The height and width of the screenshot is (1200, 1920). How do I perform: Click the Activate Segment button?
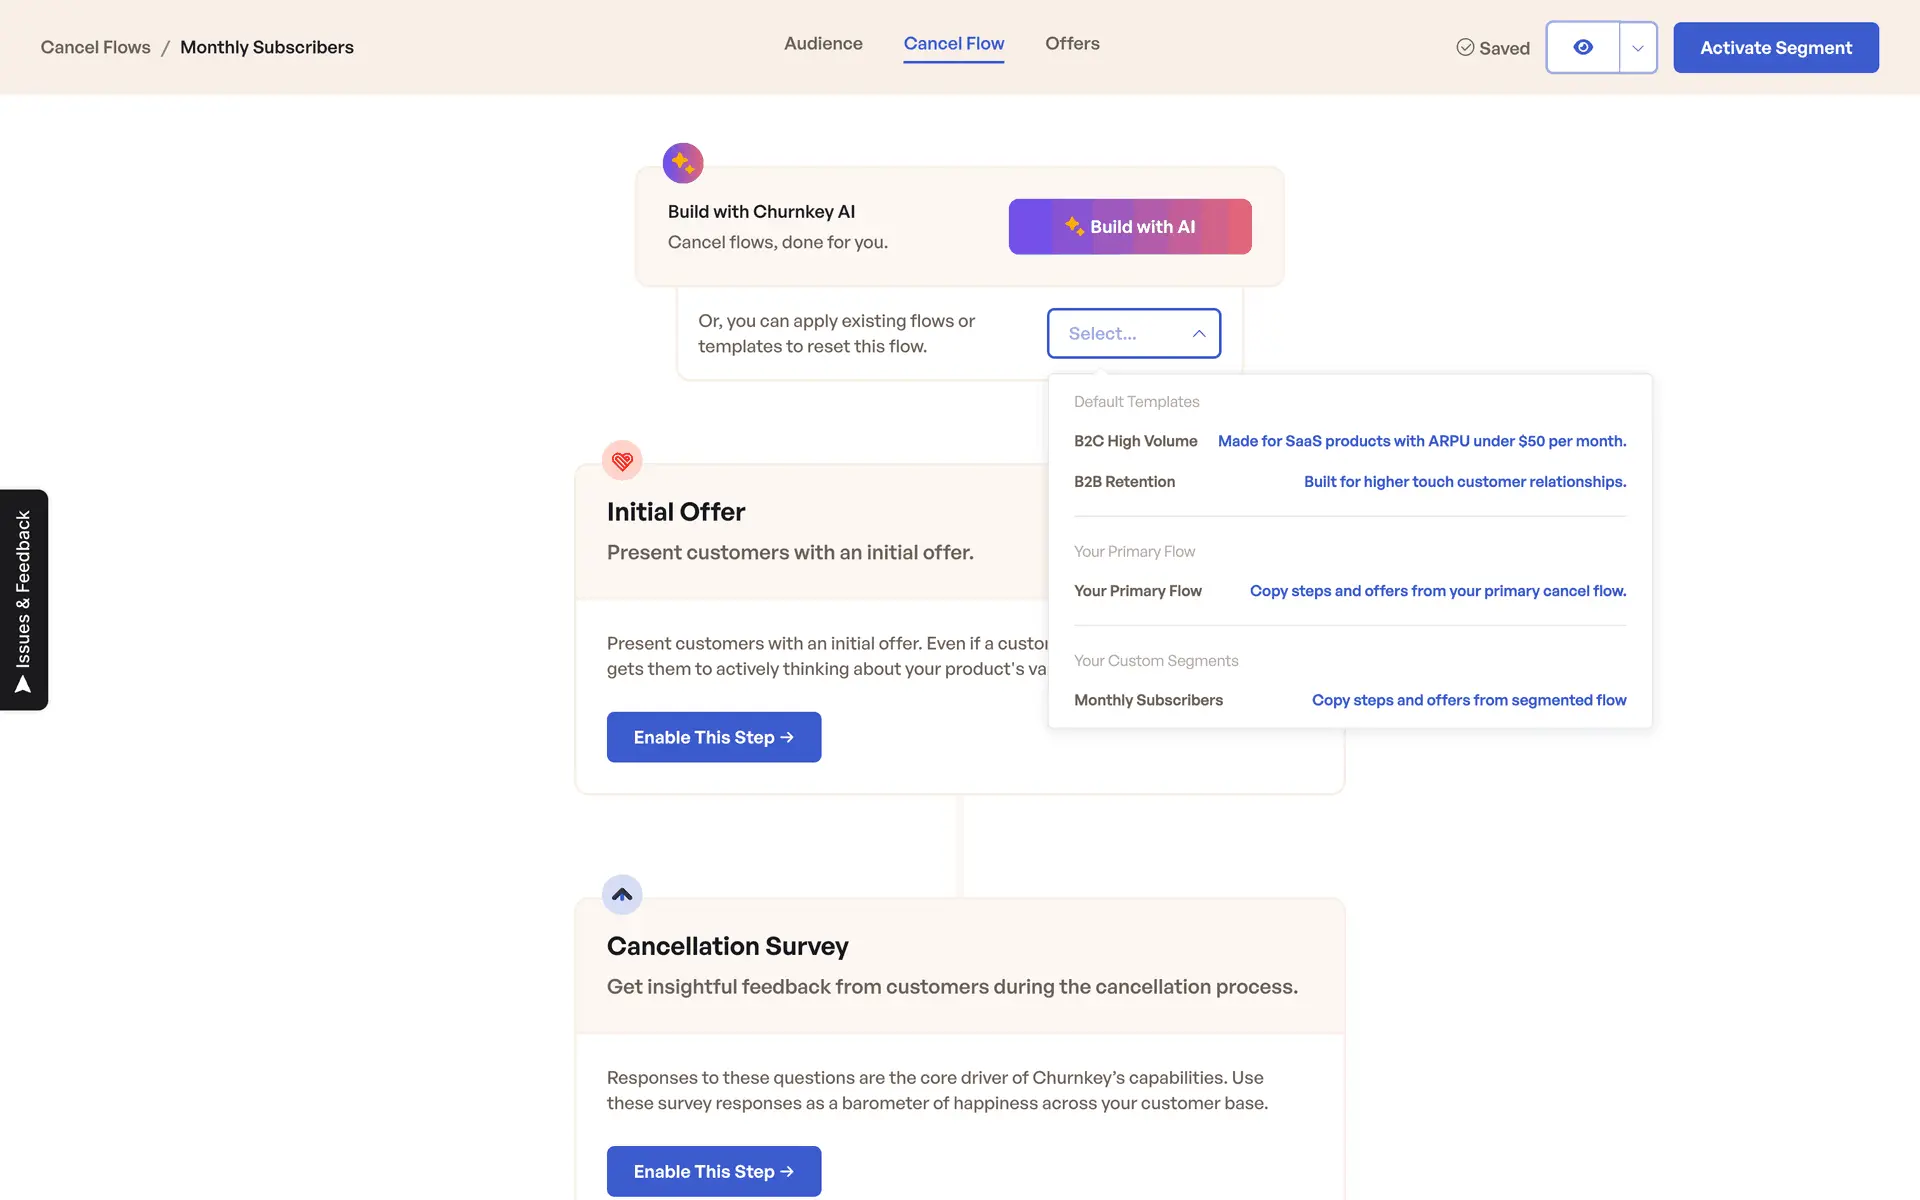point(1775,48)
